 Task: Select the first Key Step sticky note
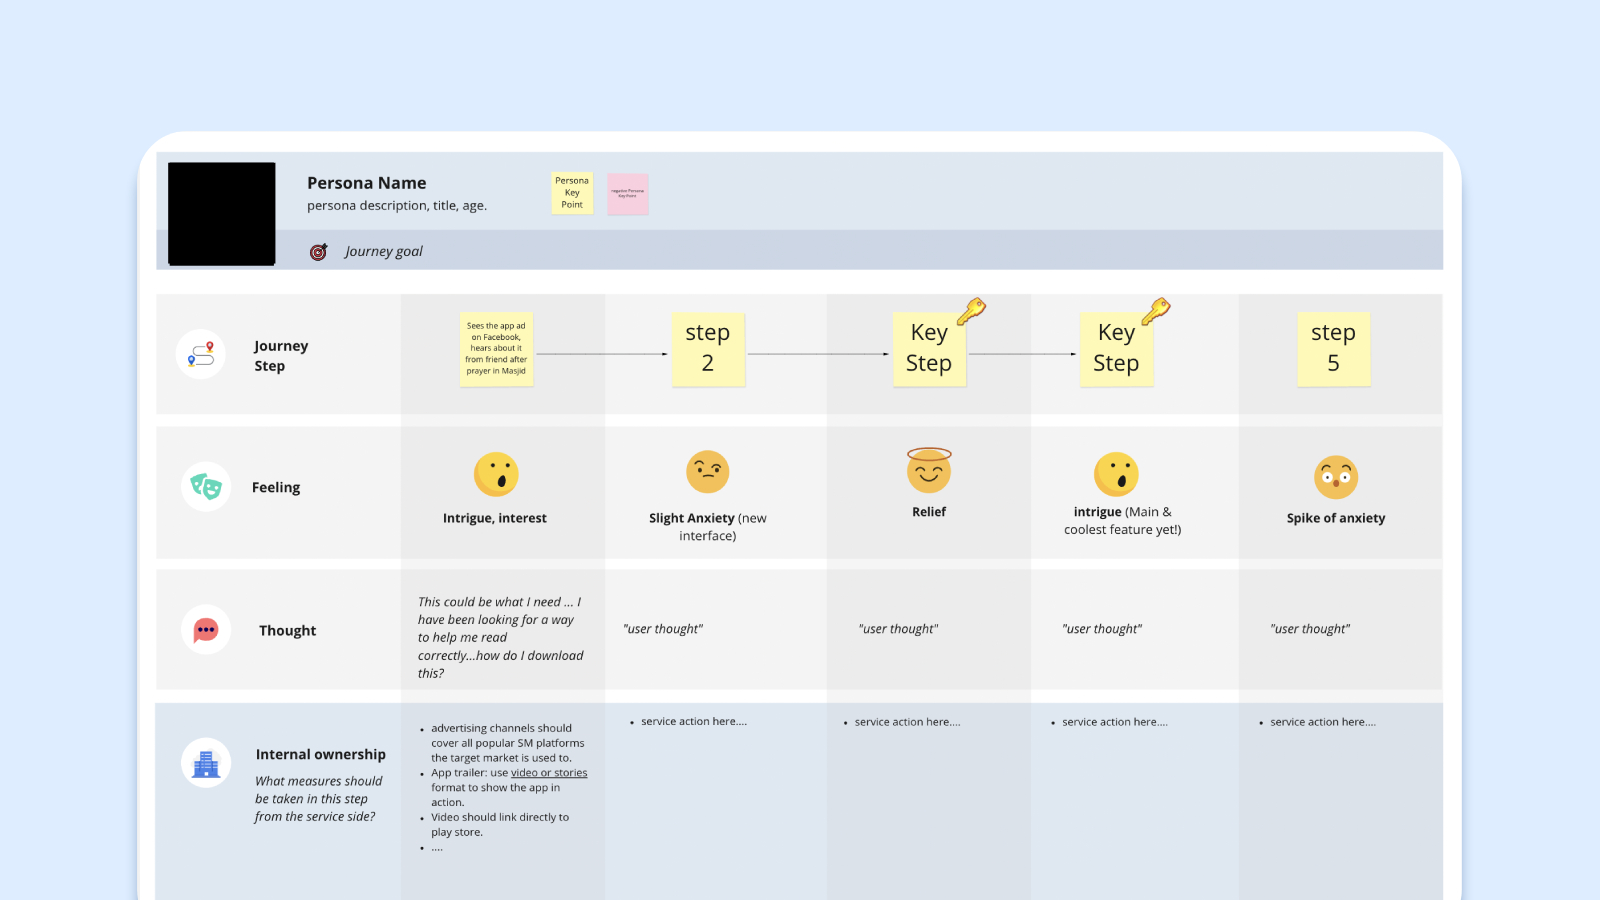(x=929, y=349)
